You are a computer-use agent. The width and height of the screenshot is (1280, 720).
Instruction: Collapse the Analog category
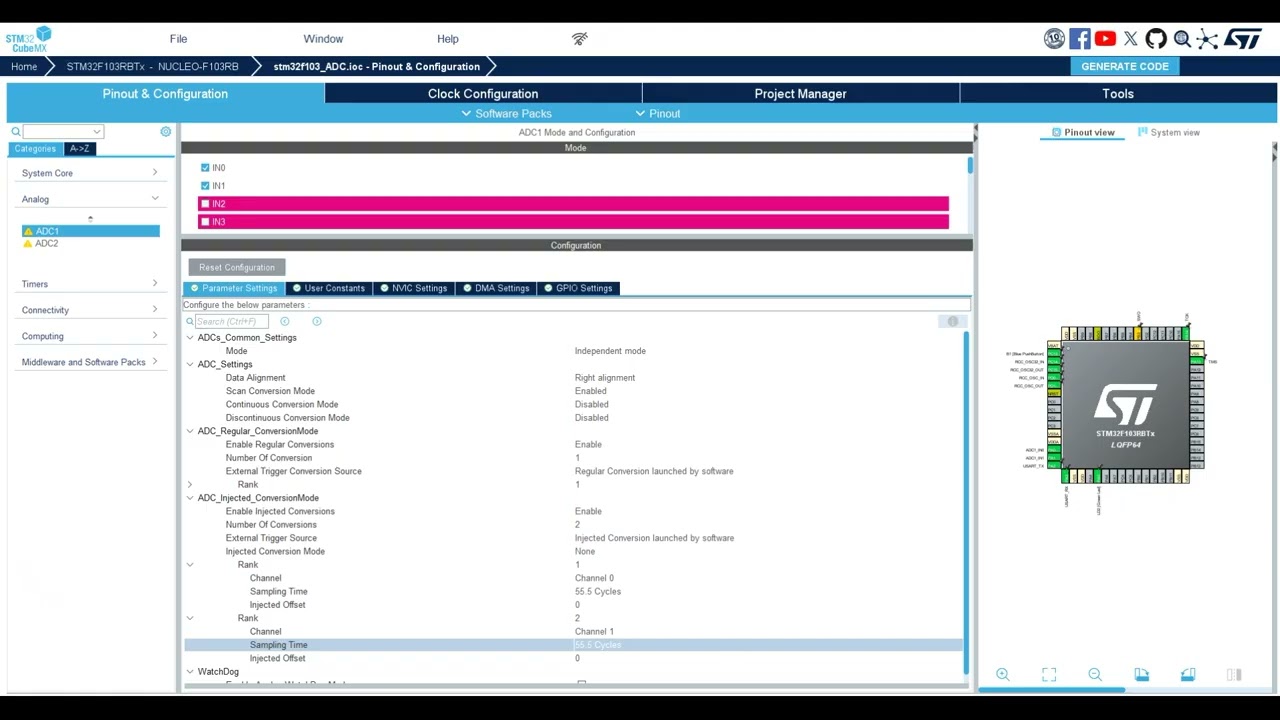[89, 199]
